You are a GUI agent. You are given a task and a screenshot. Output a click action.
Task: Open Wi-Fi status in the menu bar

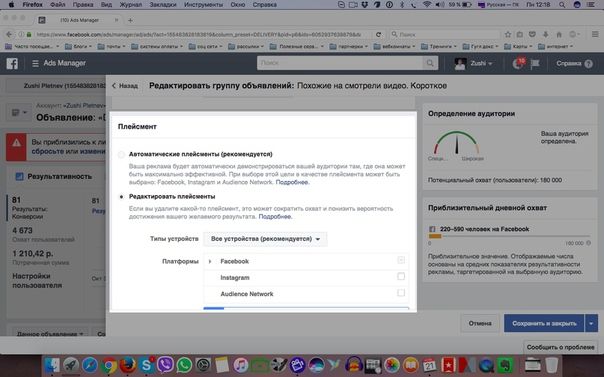click(x=426, y=5)
